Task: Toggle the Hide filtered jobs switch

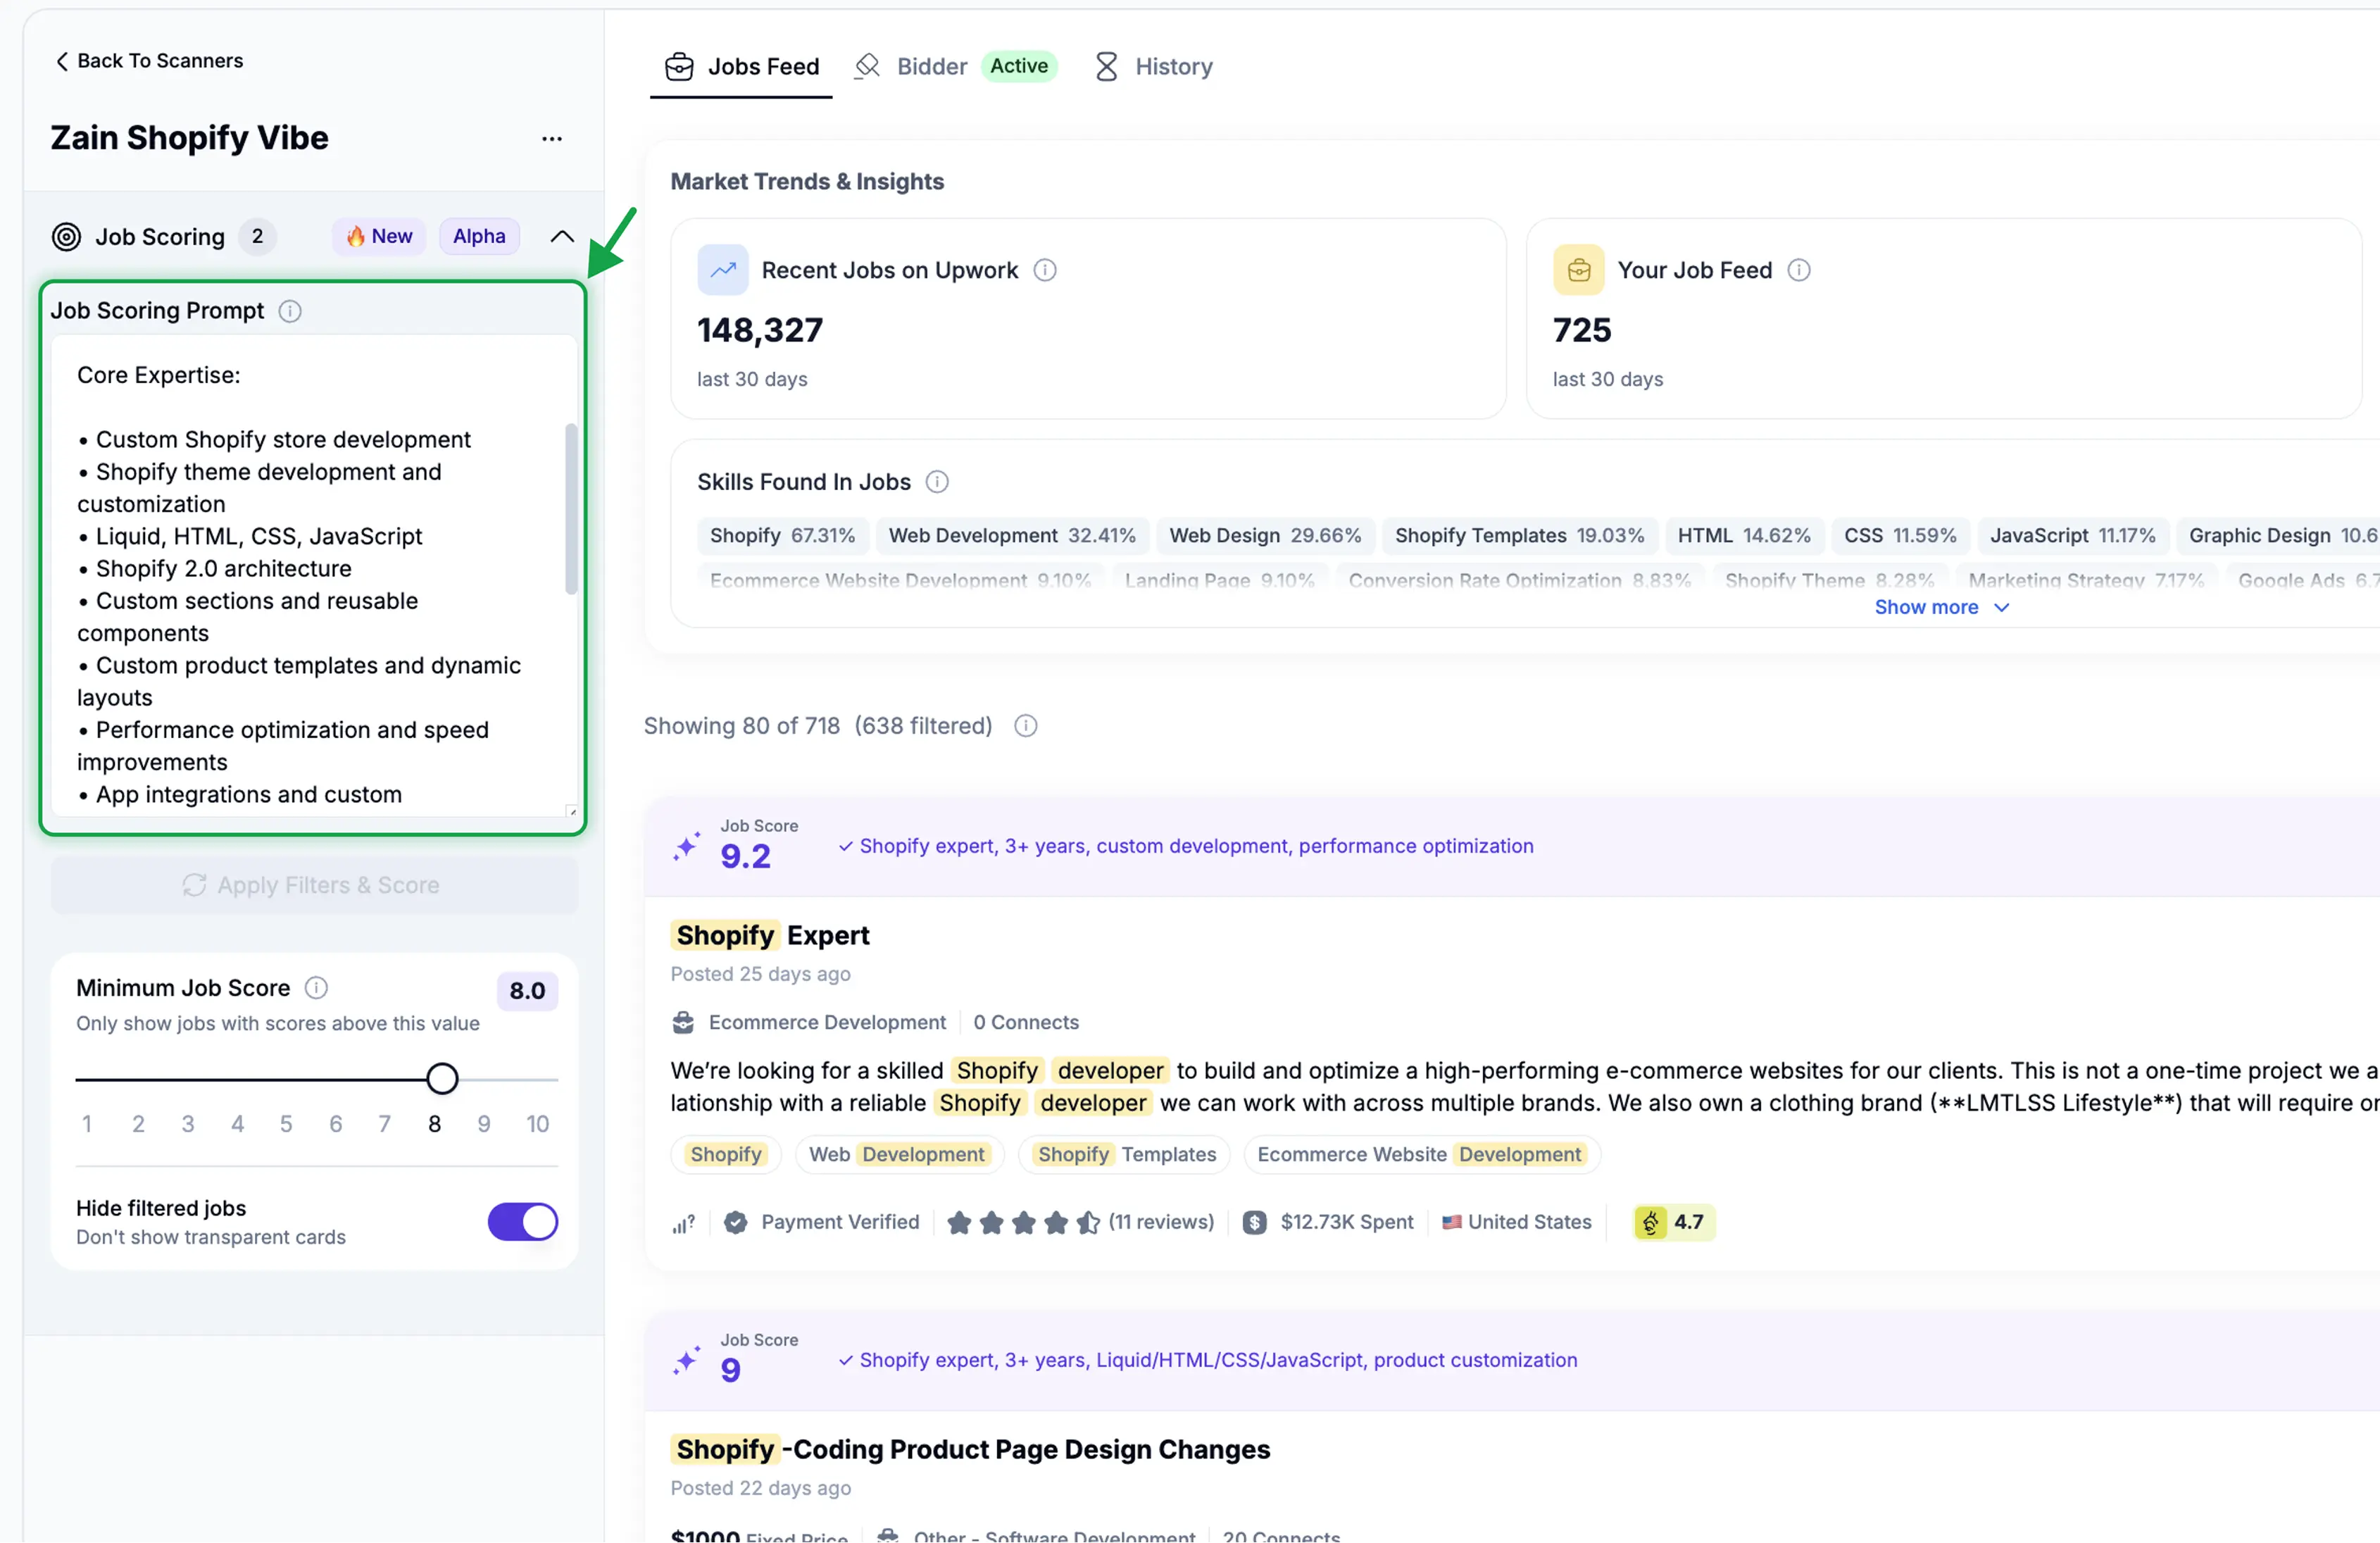Action: 523,1222
